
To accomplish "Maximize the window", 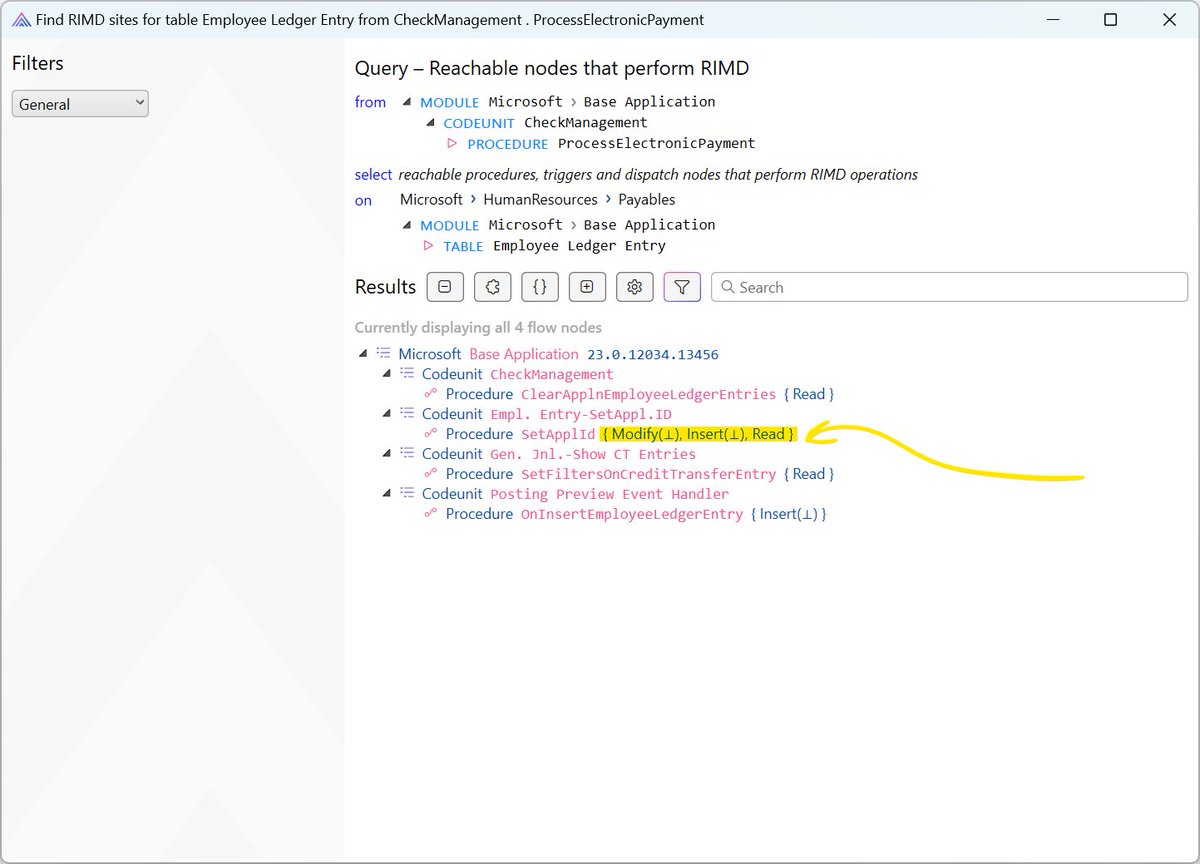I will pyautogui.click(x=1110, y=20).
